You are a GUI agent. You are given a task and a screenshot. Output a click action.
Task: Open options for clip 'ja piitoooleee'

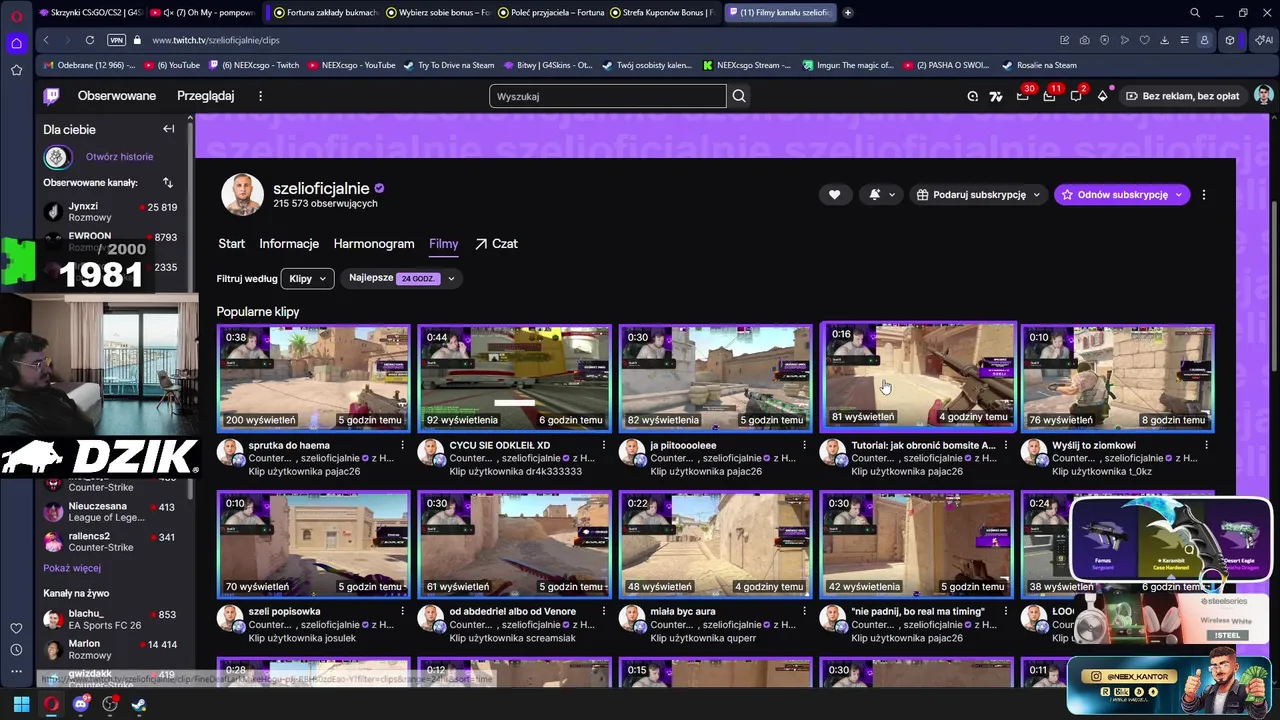804,445
